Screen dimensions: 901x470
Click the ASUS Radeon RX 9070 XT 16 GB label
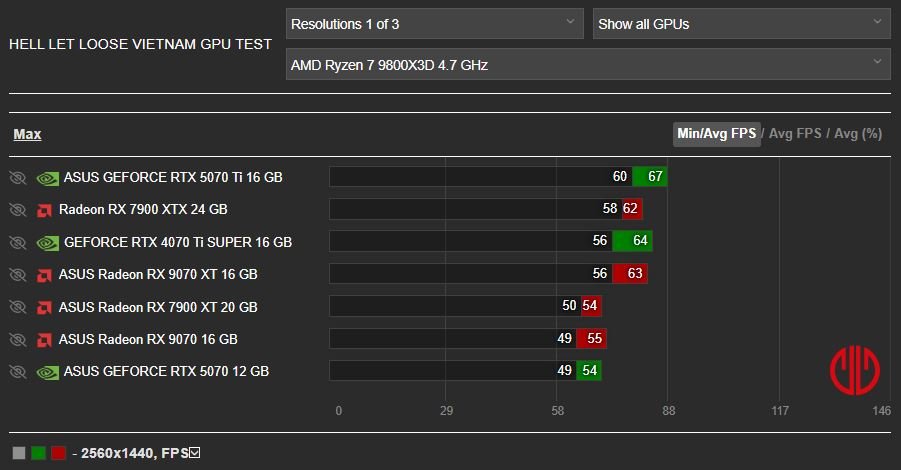pyautogui.click(x=158, y=275)
